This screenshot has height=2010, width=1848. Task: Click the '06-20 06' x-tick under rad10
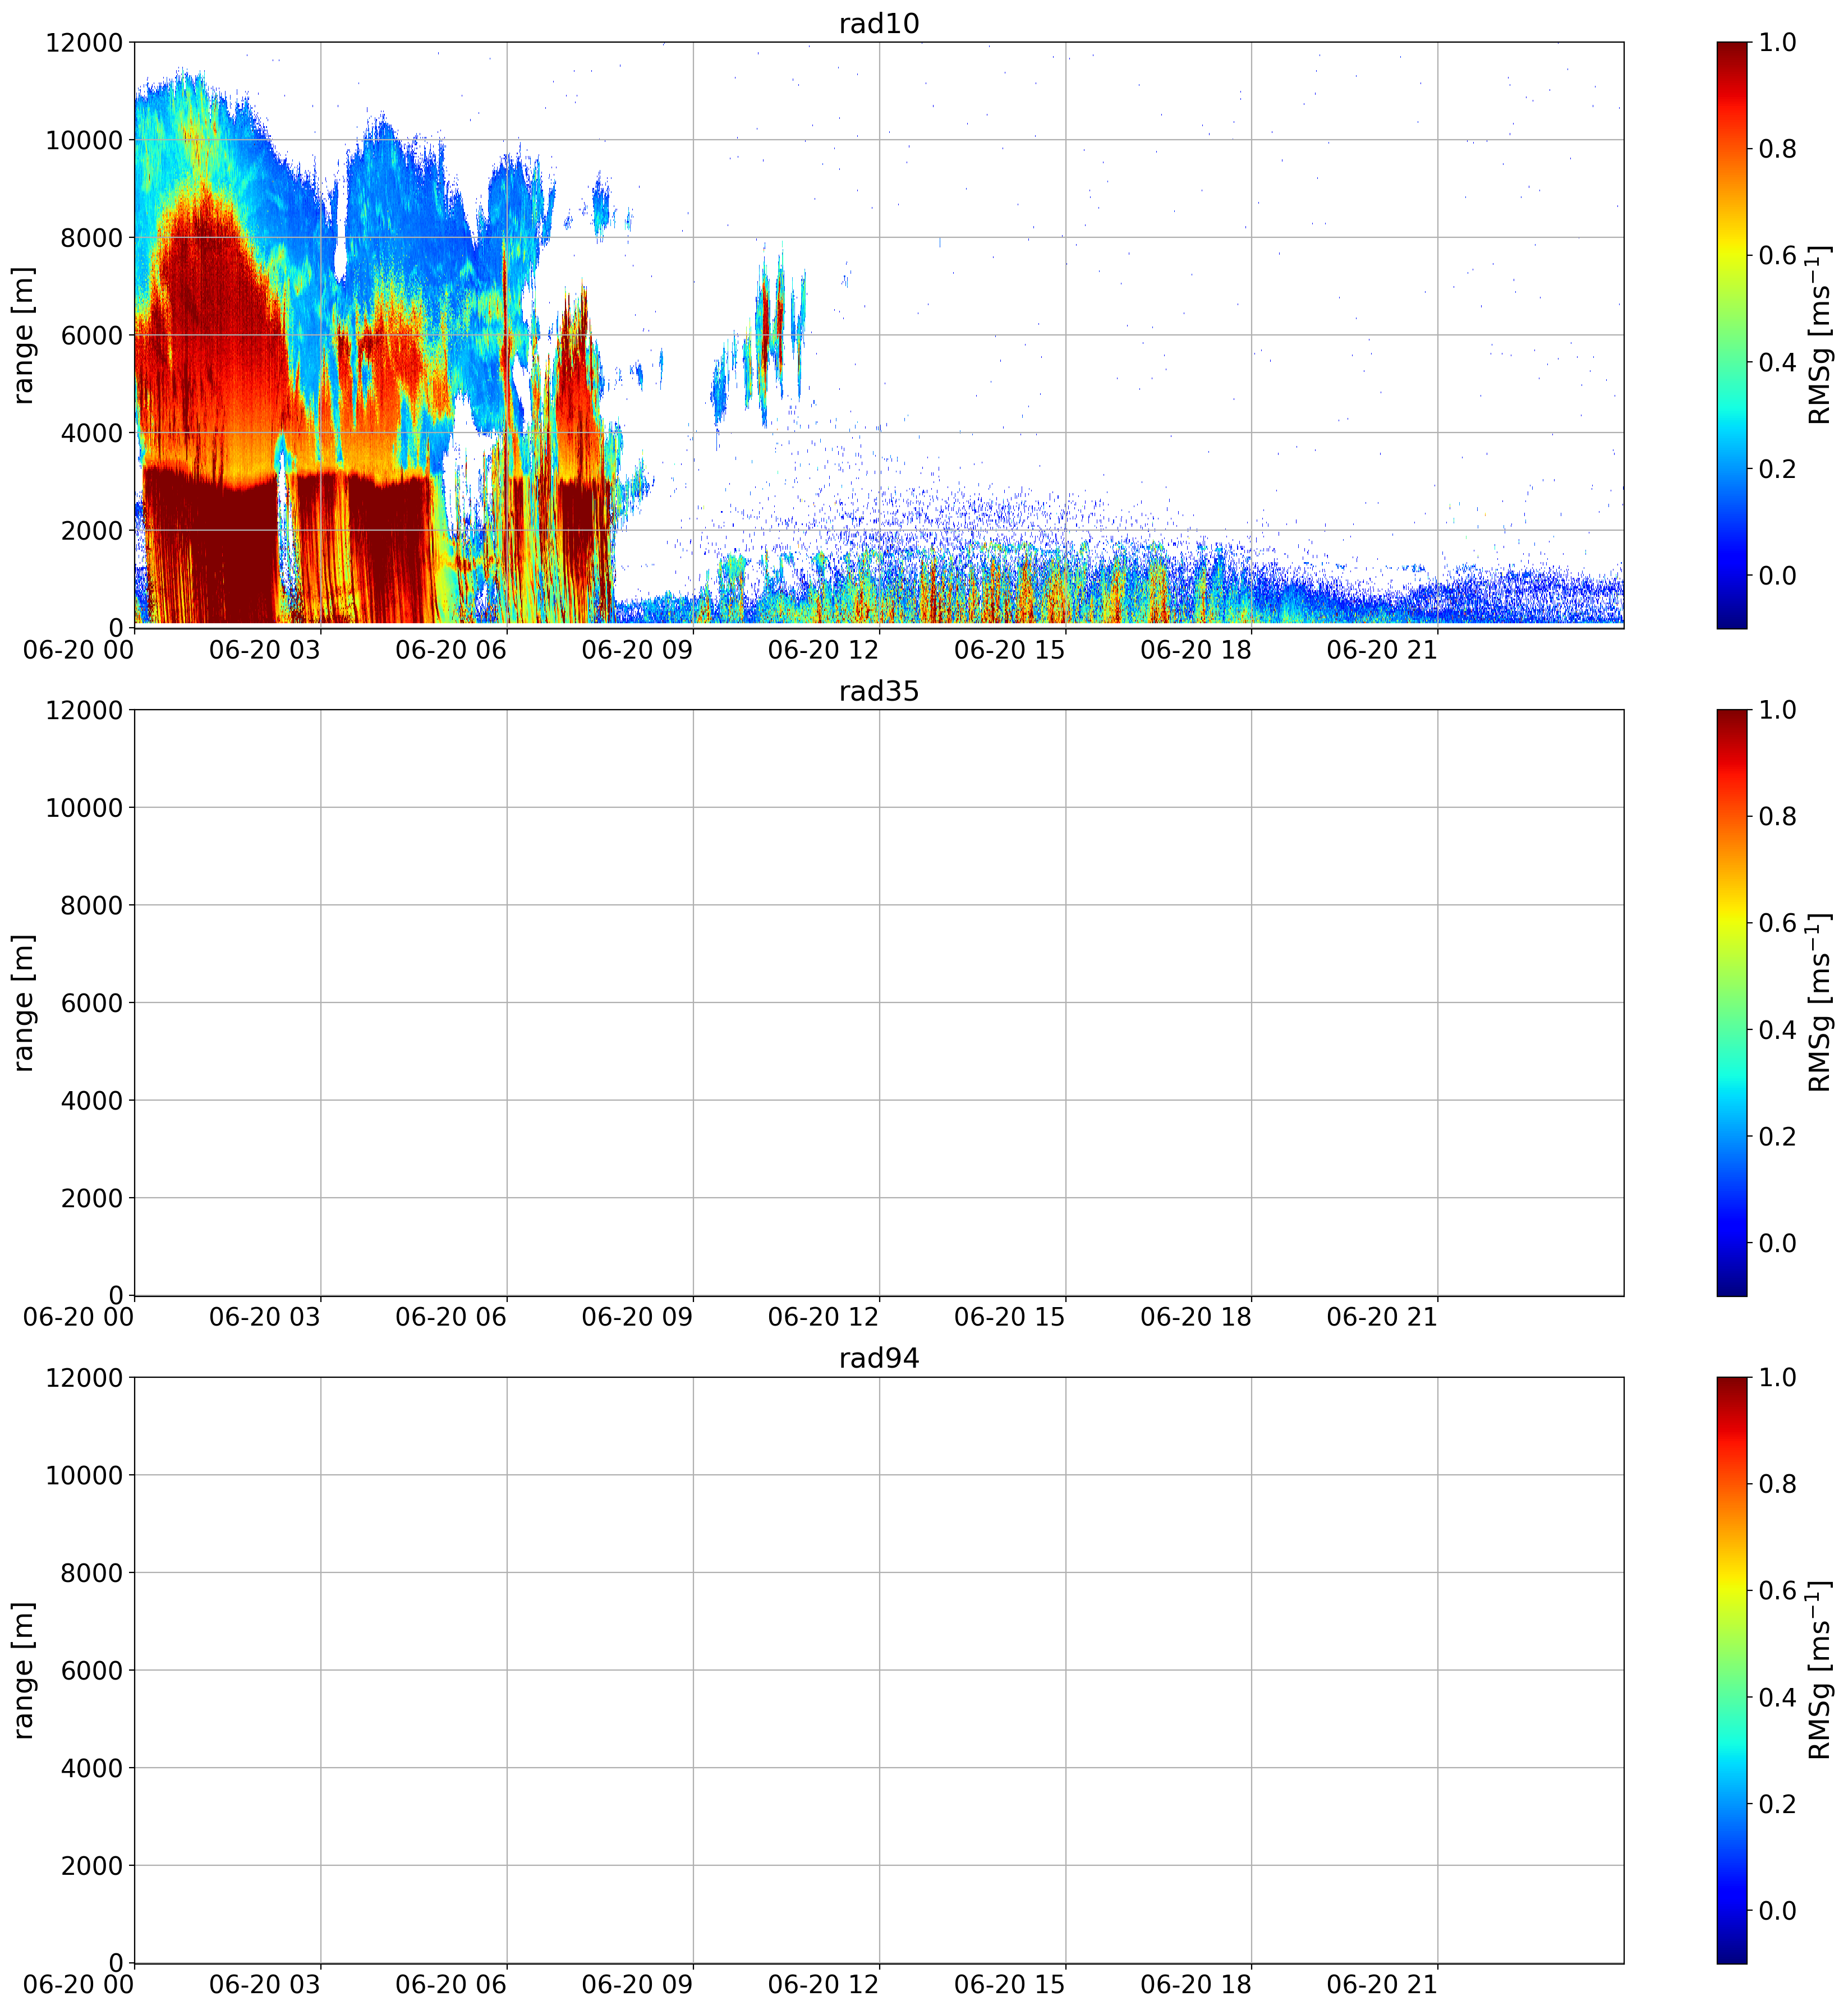pos(451,649)
